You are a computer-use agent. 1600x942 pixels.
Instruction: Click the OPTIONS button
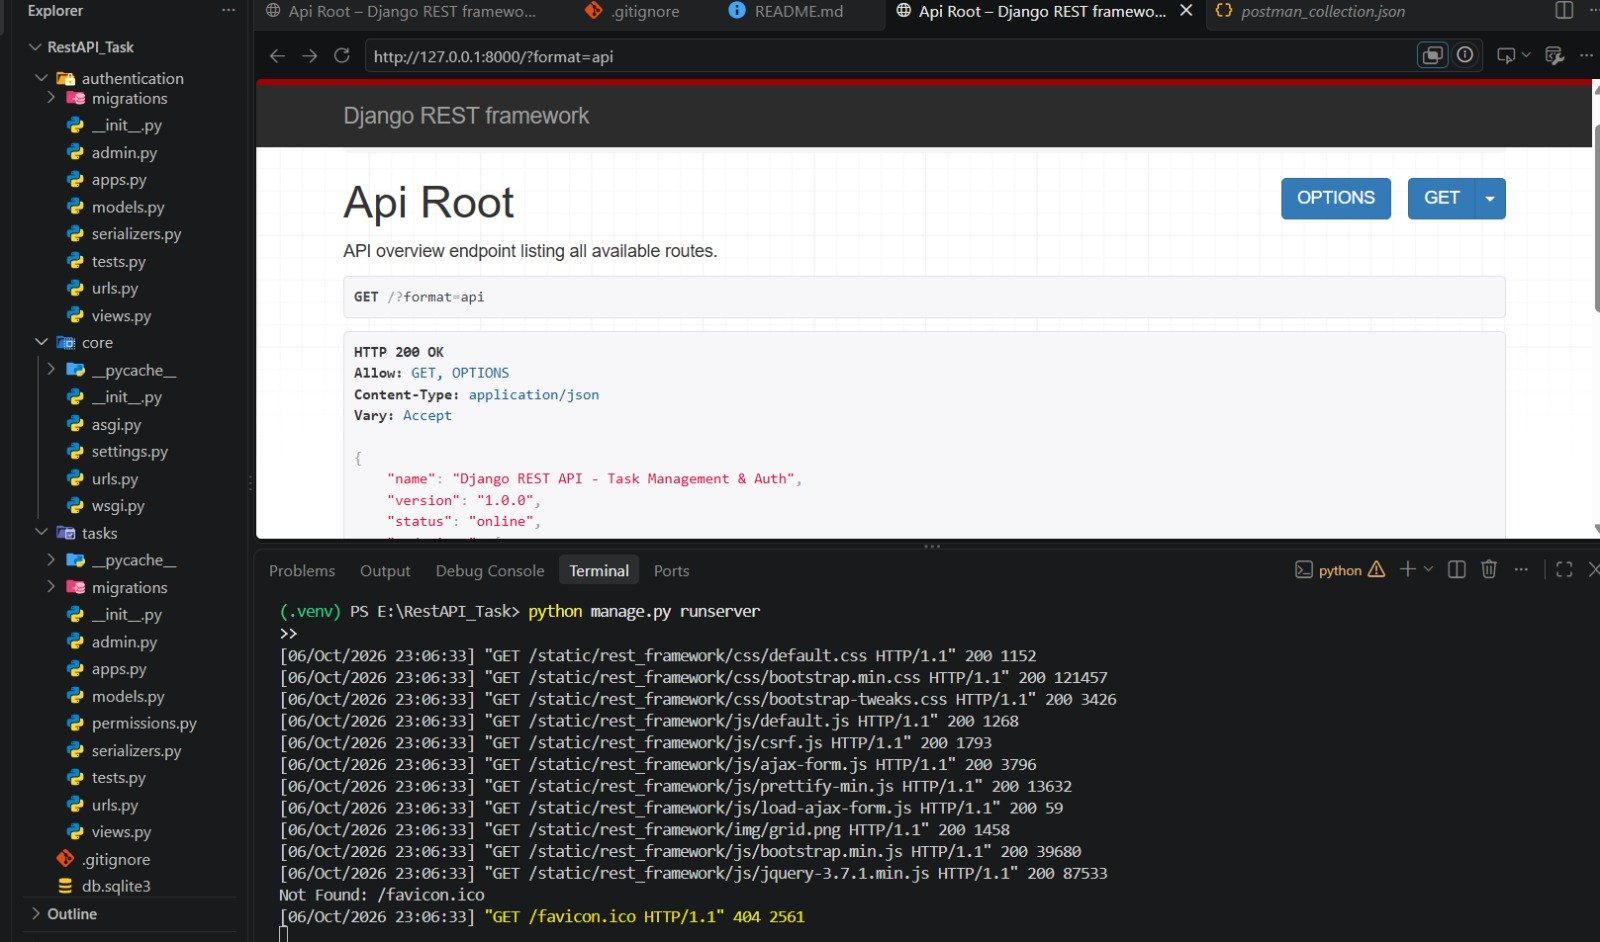(x=1336, y=198)
